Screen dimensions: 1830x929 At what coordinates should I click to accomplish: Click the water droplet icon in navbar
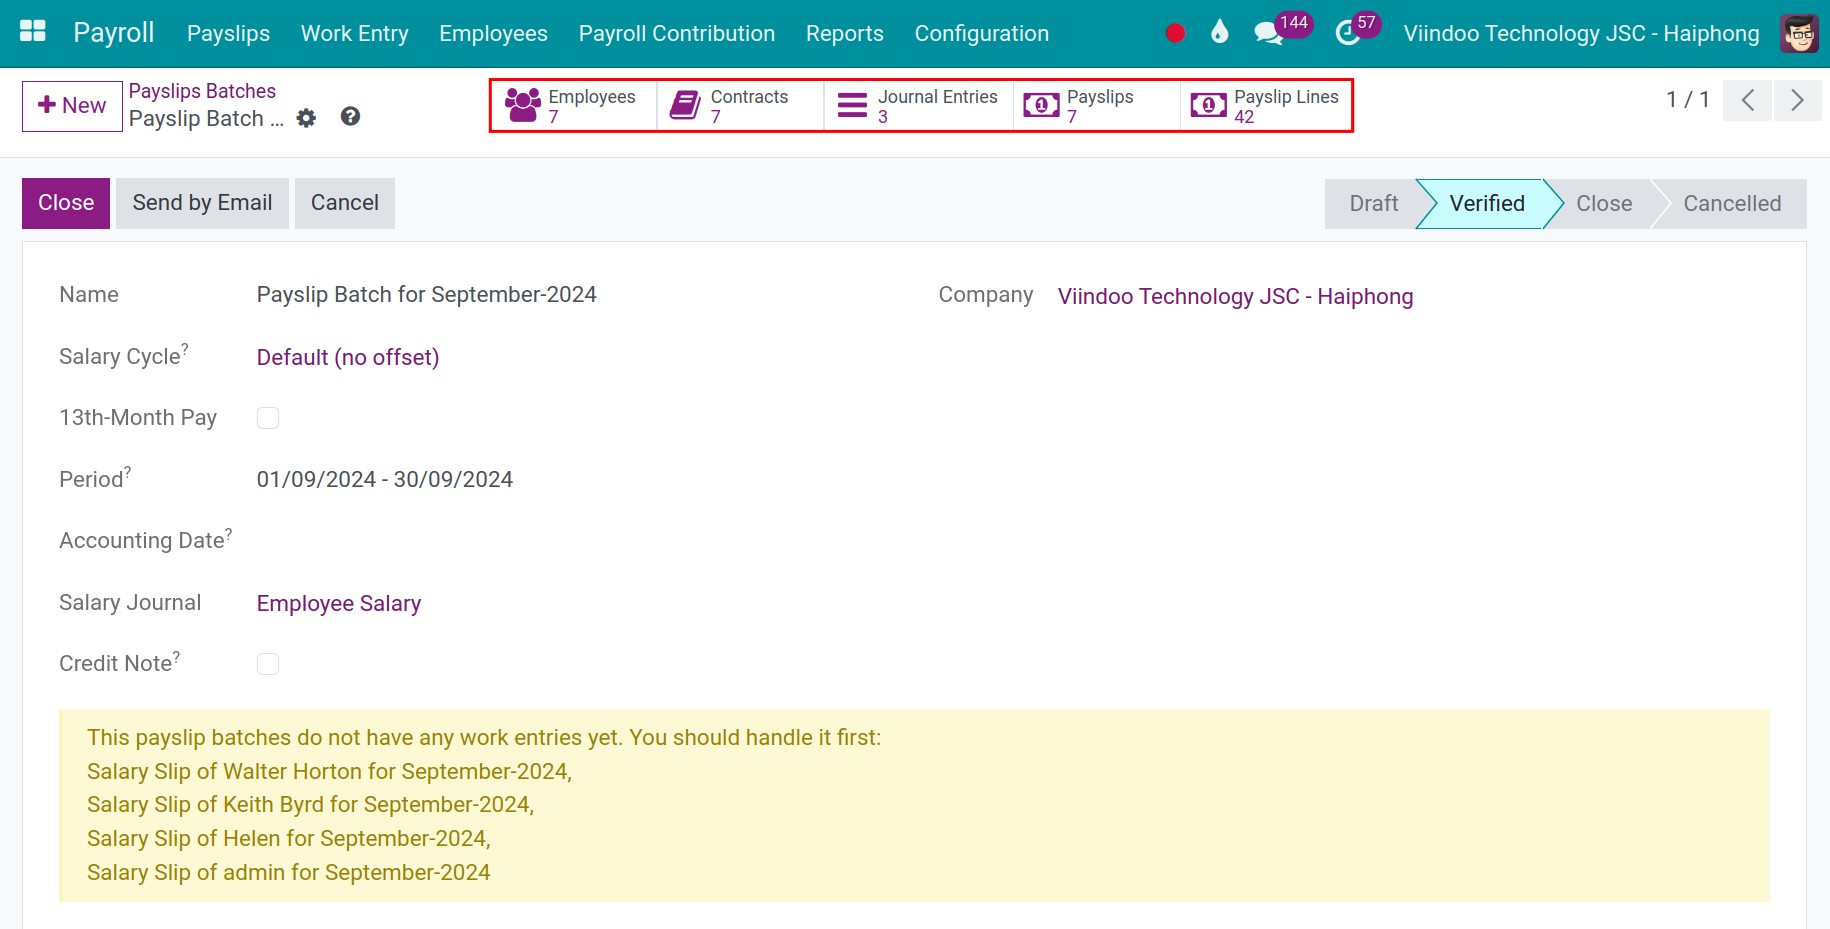[x=1219, y=33]
